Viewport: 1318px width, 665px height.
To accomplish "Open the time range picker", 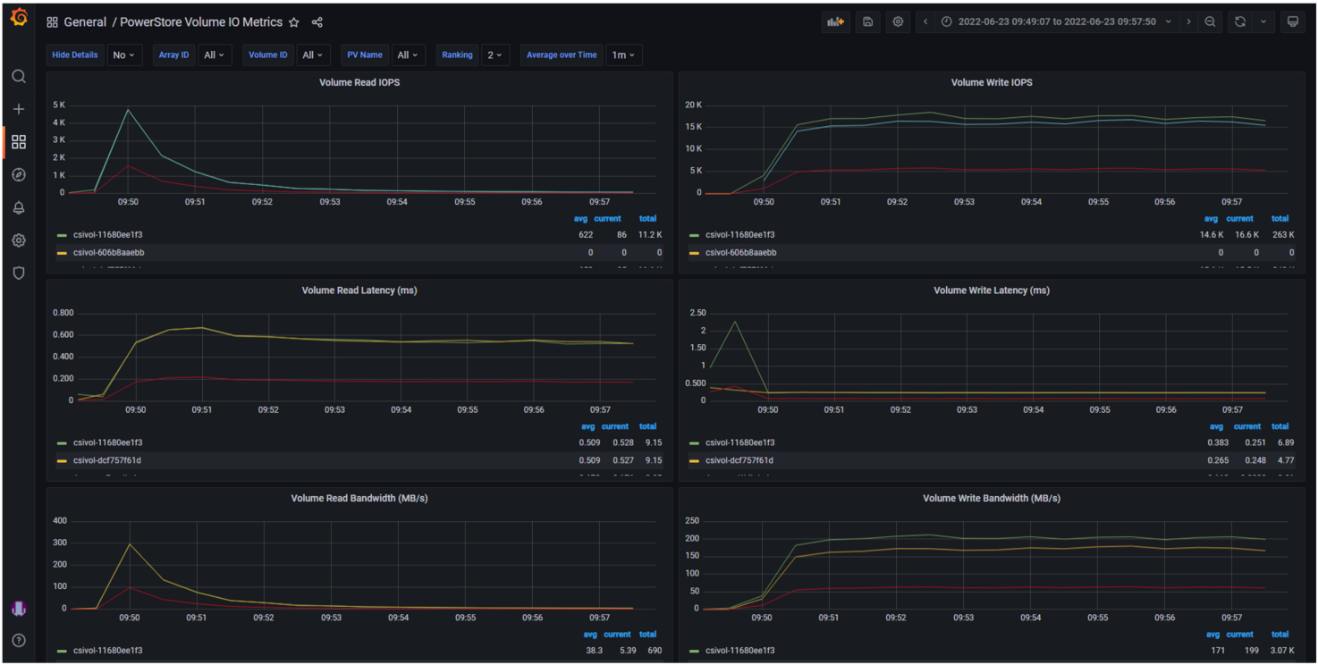I will 1057,22.
